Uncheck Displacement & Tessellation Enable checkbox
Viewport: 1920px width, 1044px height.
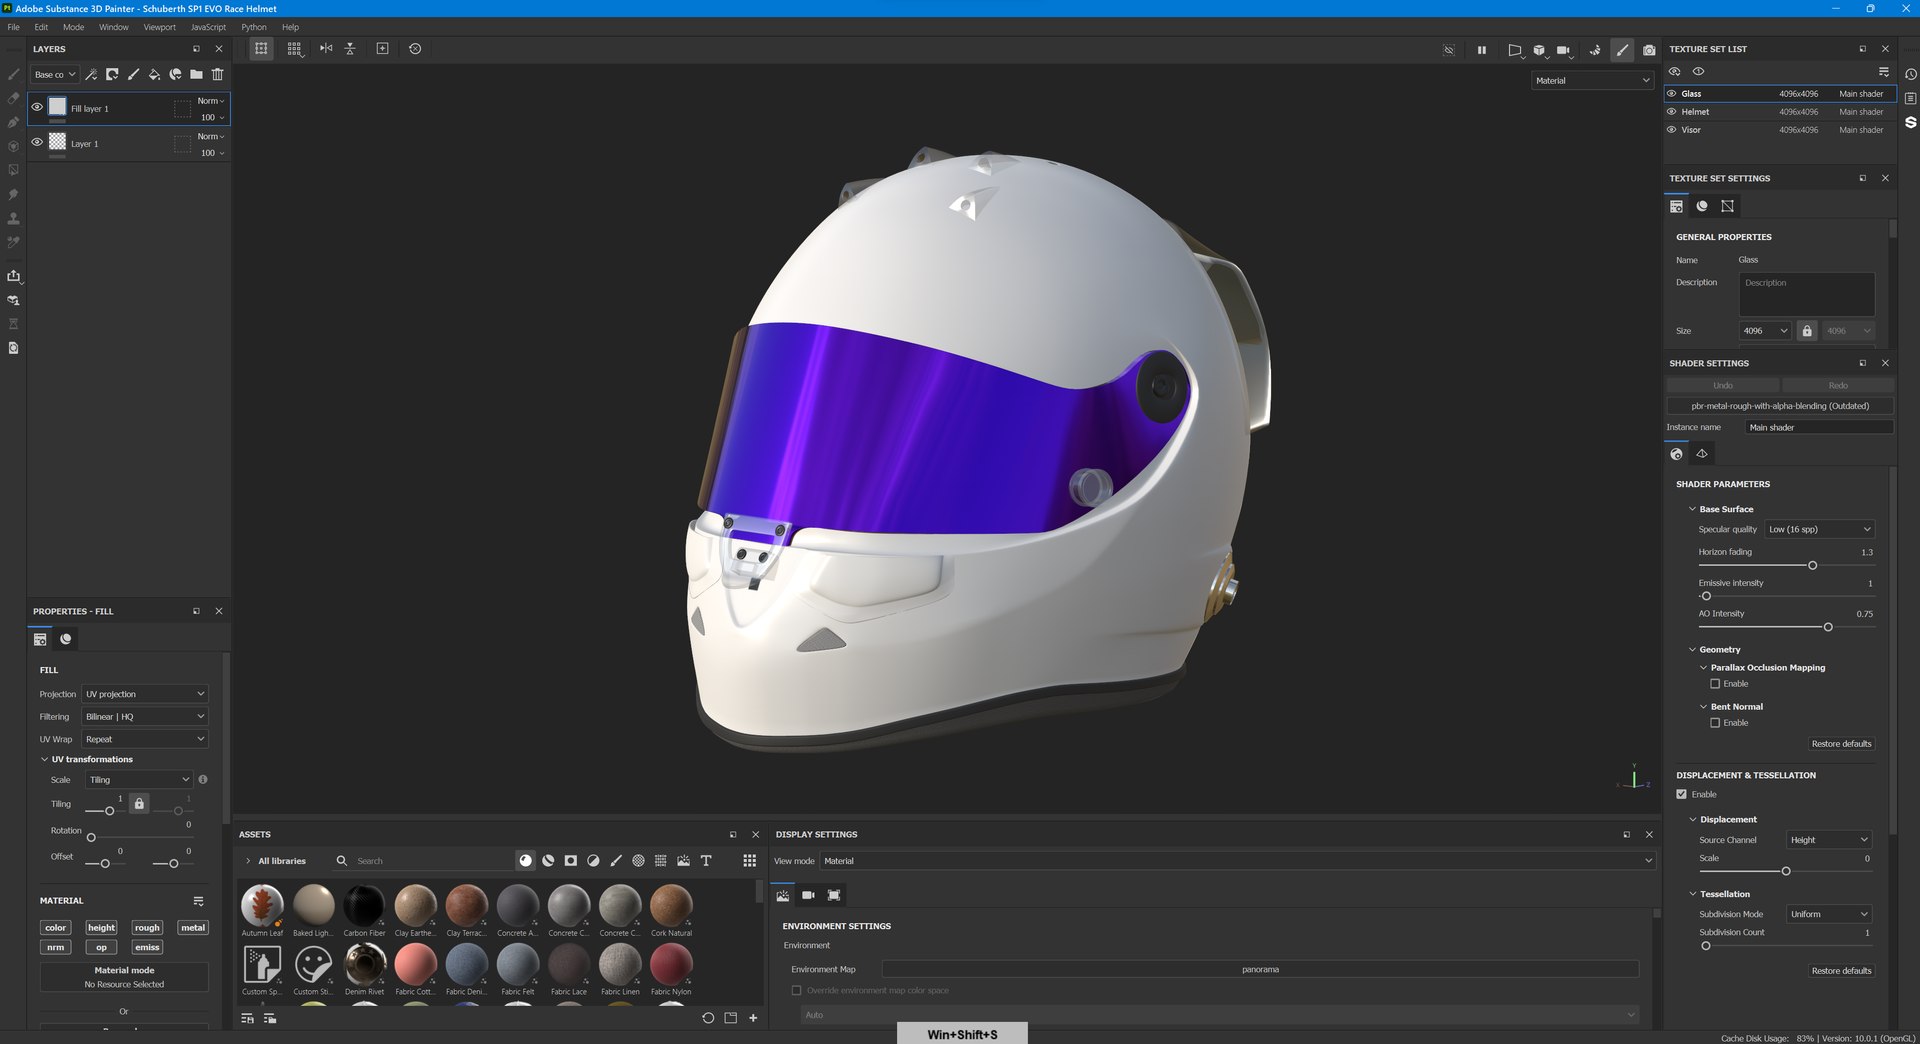[1681, 794]
